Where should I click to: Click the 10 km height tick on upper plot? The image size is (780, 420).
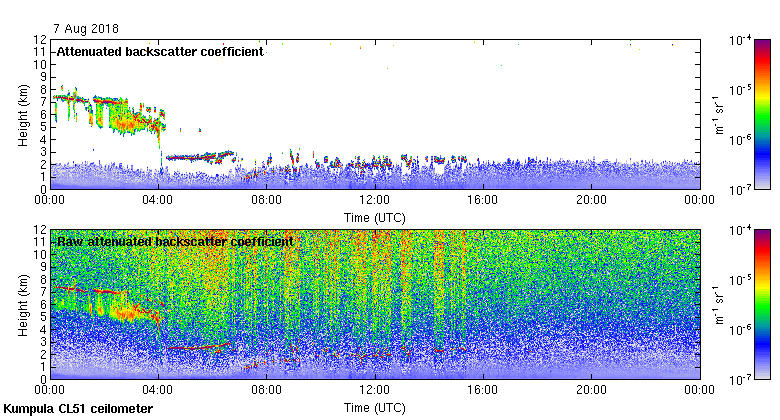[40, 65]
